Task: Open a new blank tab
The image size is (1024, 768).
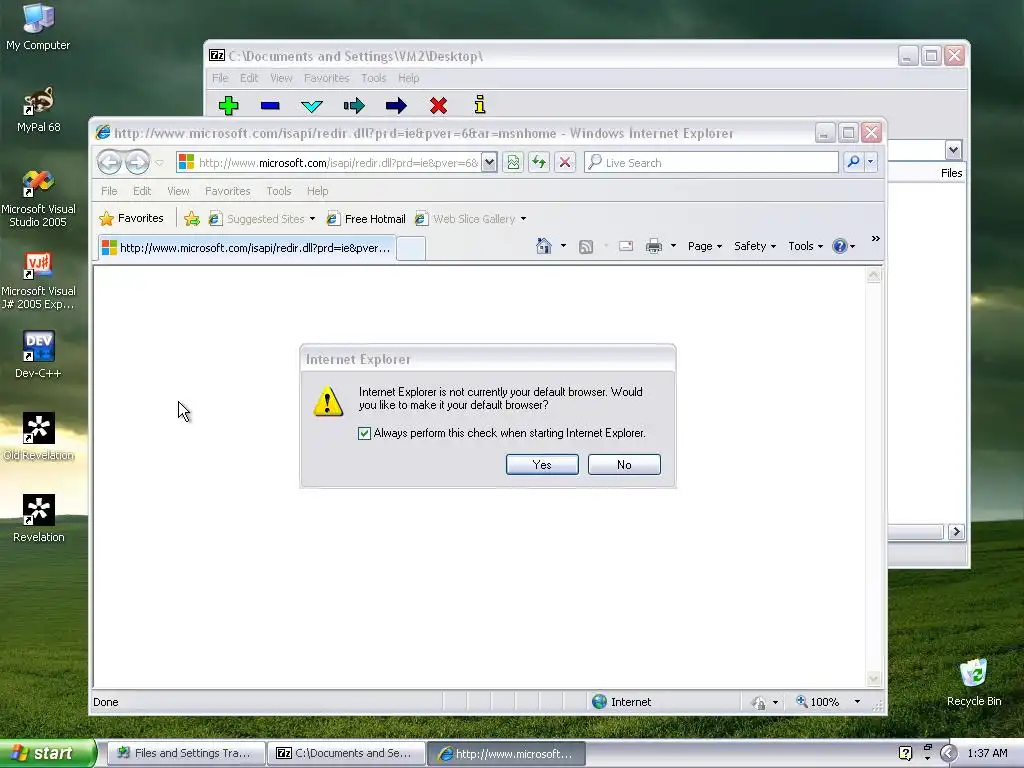Action: [x=411, y=248]
